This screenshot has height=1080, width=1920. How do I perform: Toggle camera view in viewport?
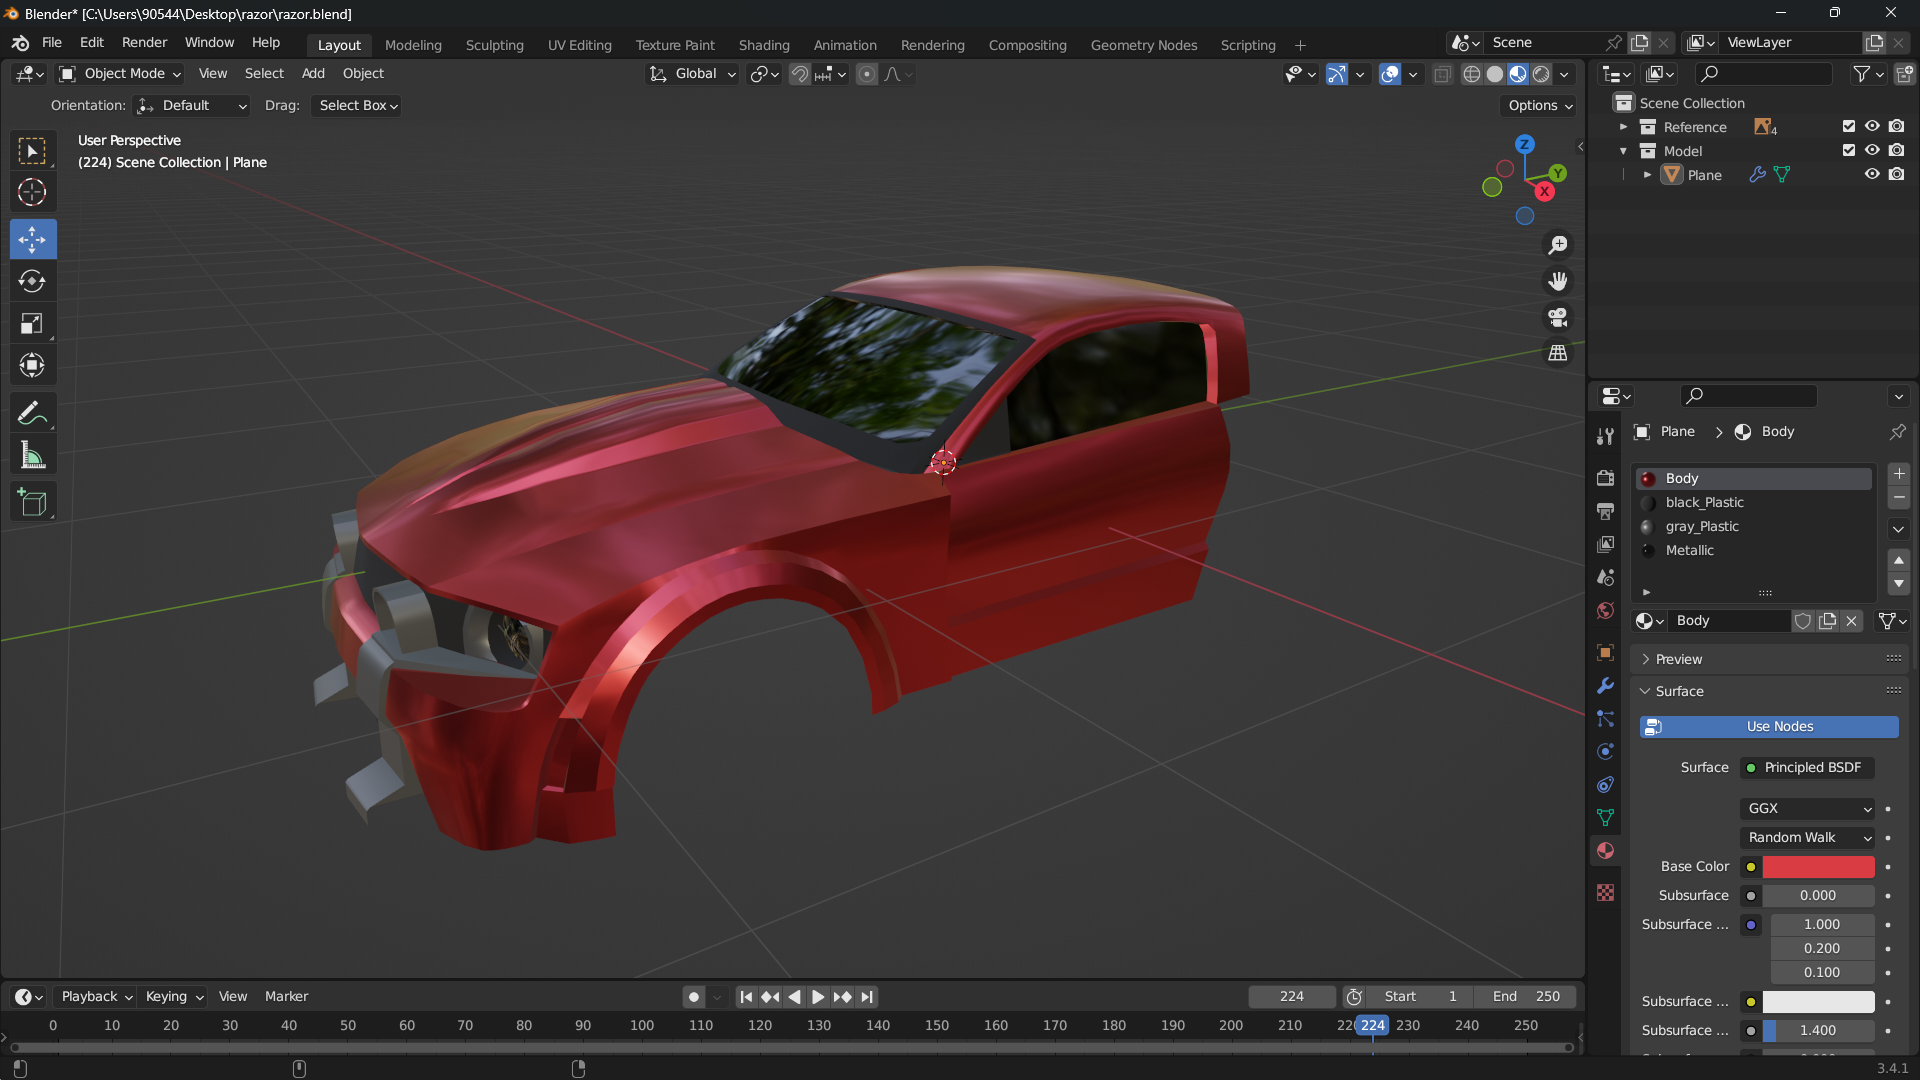1557,318
